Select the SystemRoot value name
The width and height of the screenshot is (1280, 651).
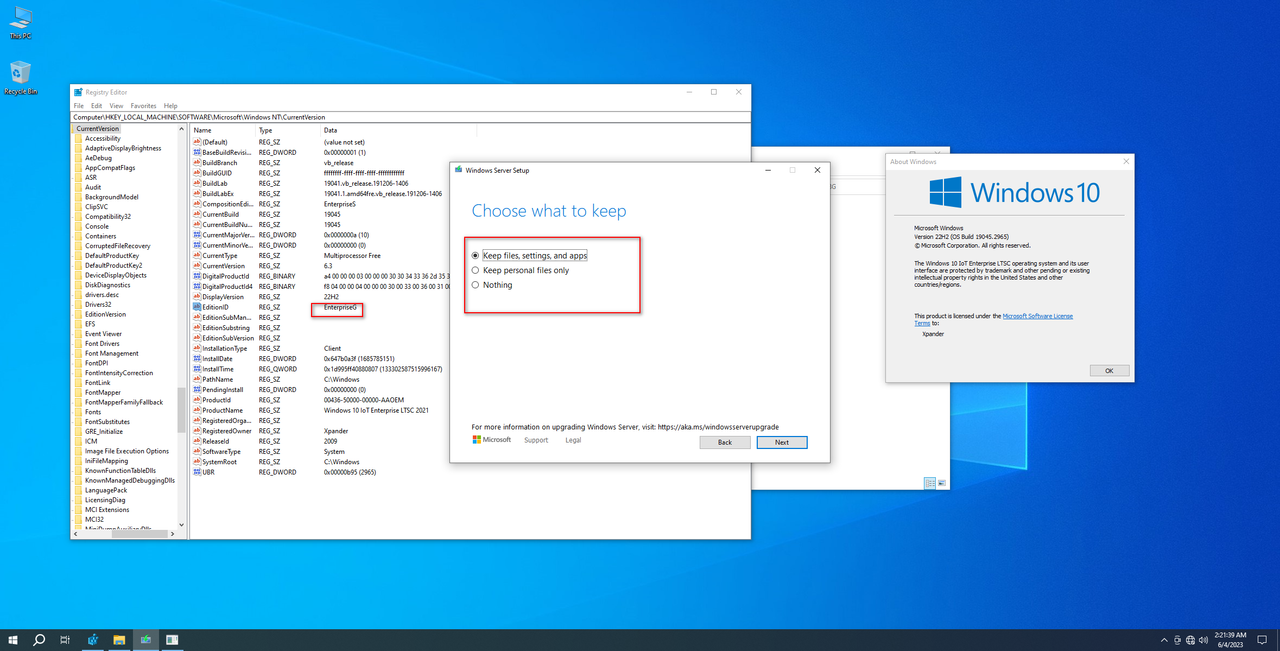pyautogui.click(x=220, y=462)
